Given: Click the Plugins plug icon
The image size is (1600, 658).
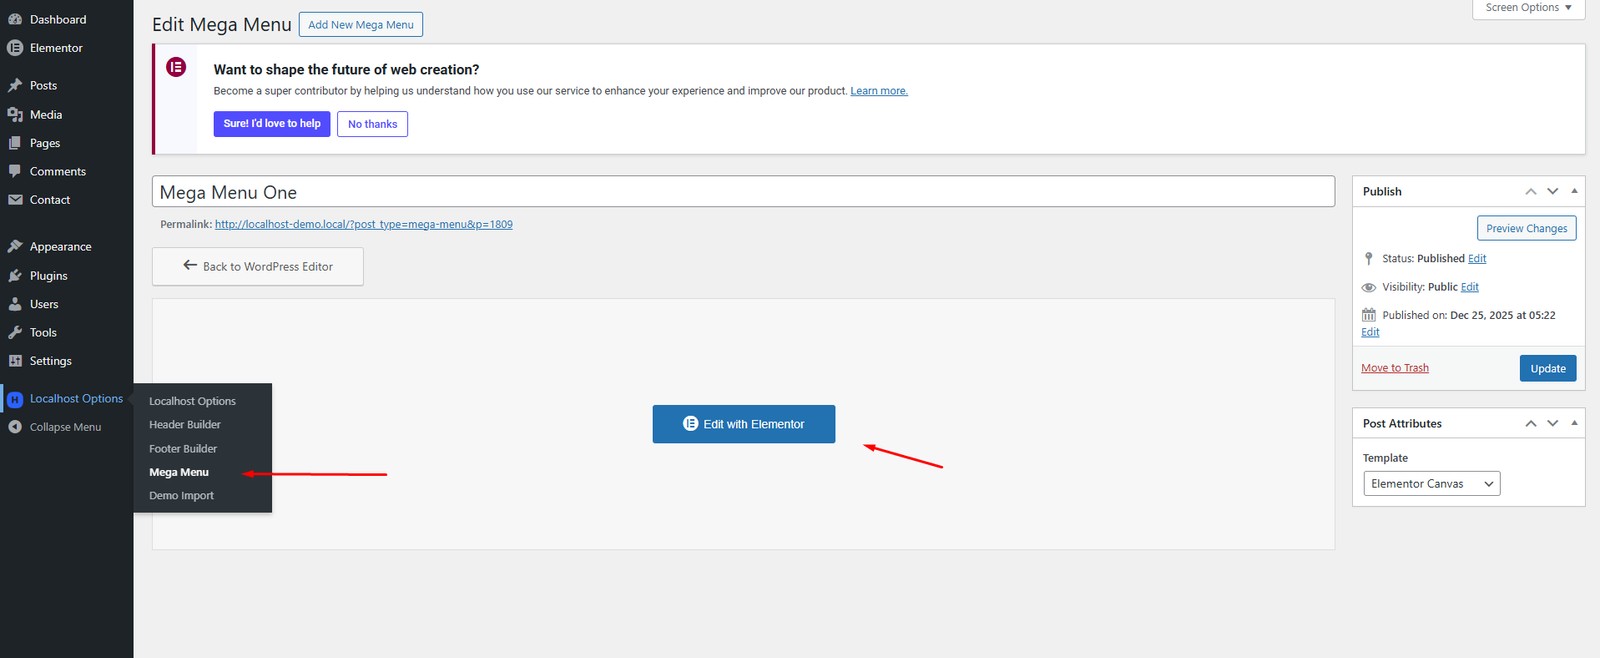Looking at the screenshot, I should pyautogui.click(x=15, y=276).
